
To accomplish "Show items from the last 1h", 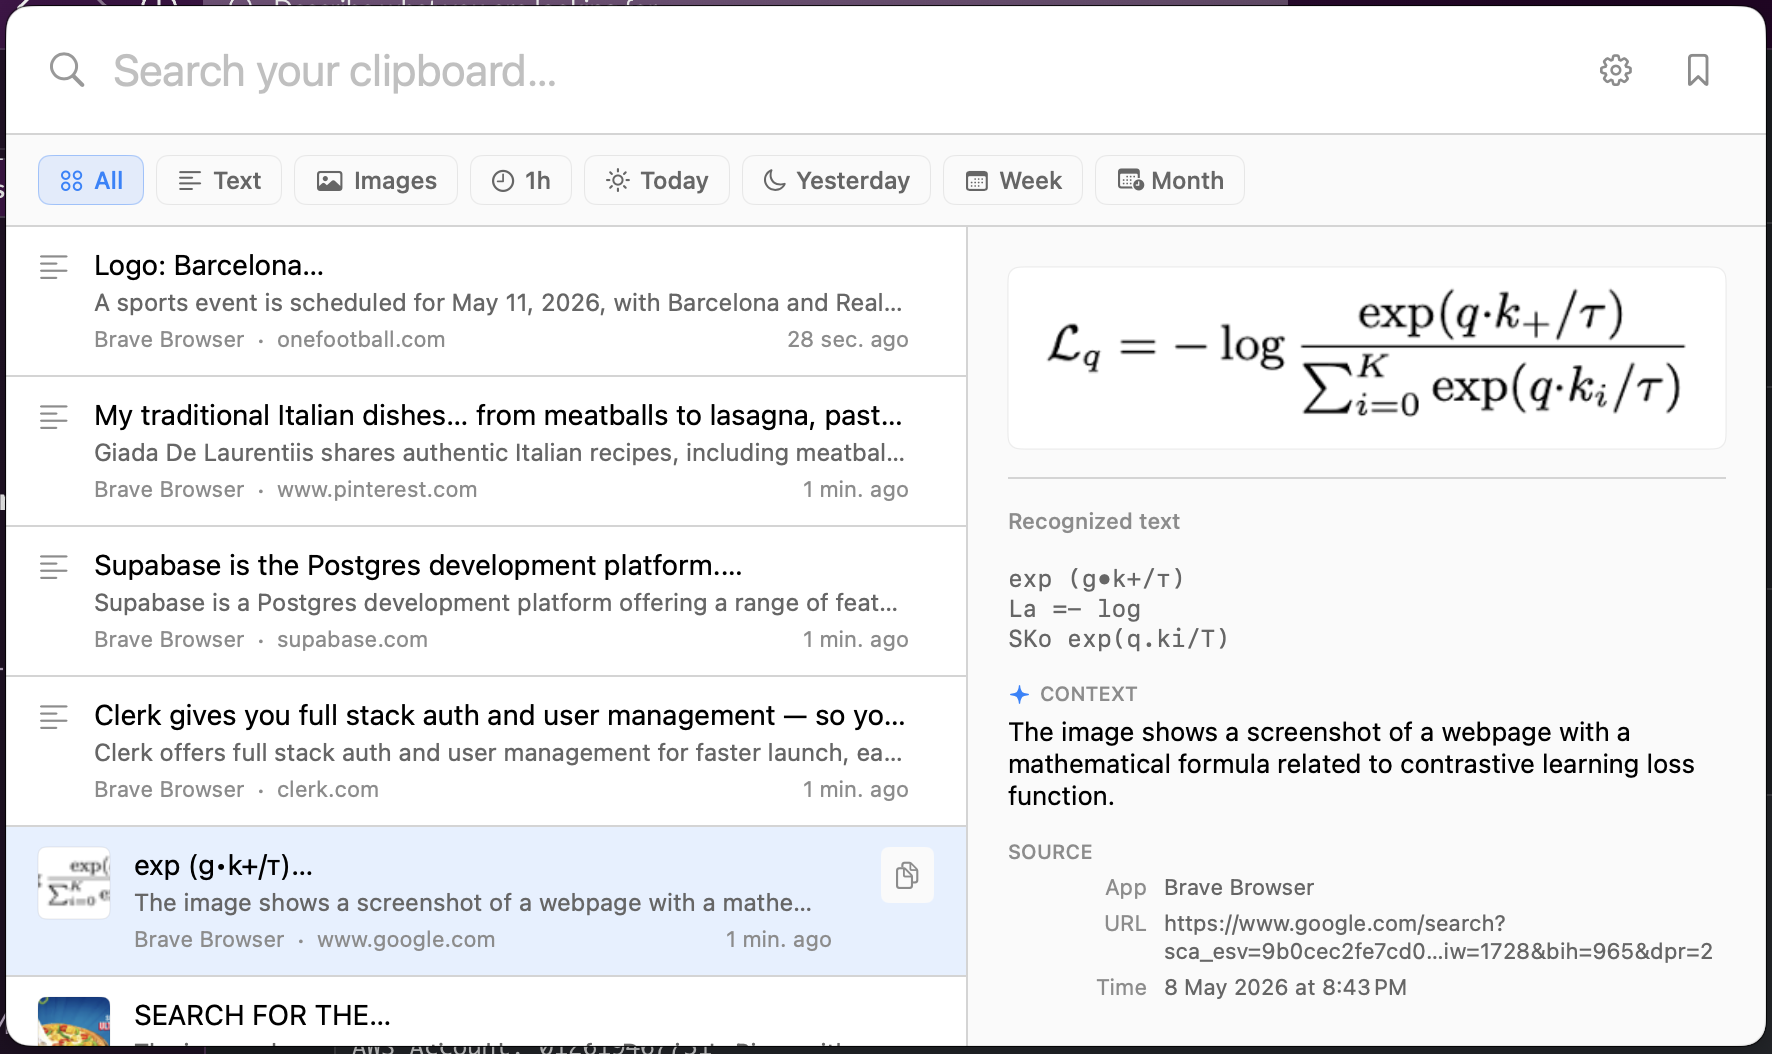I will point(521,180).
